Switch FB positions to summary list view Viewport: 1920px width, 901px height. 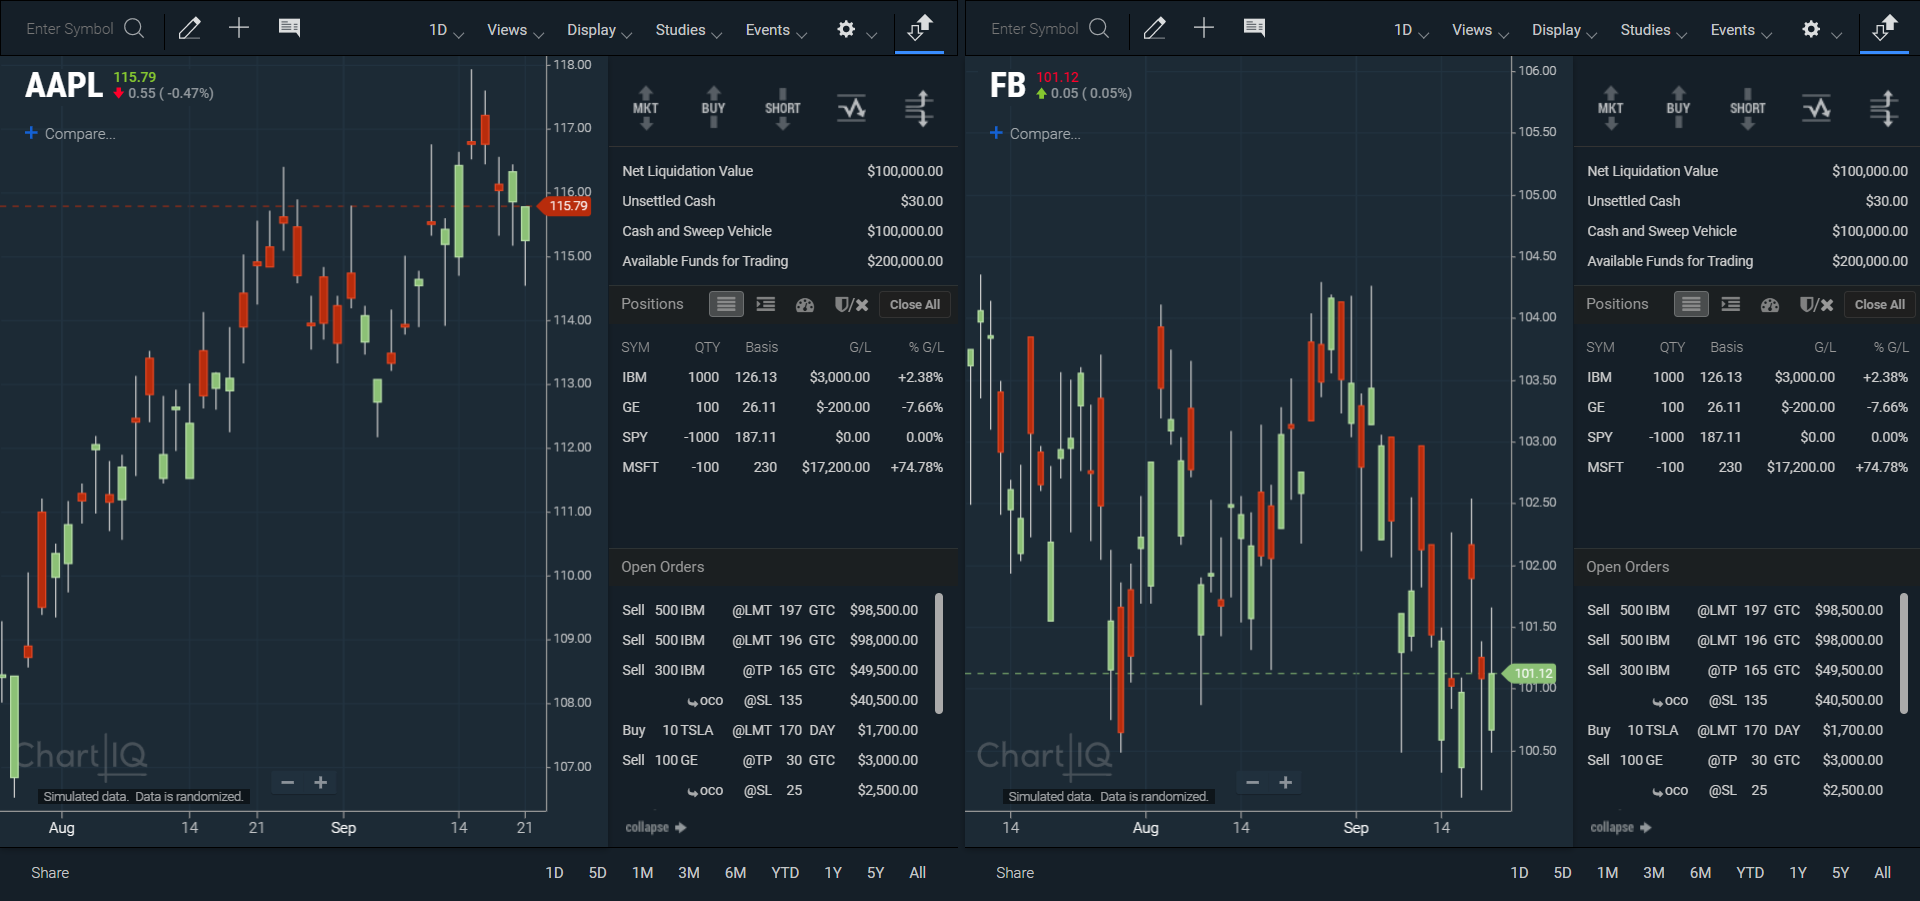pos(1691,304)
